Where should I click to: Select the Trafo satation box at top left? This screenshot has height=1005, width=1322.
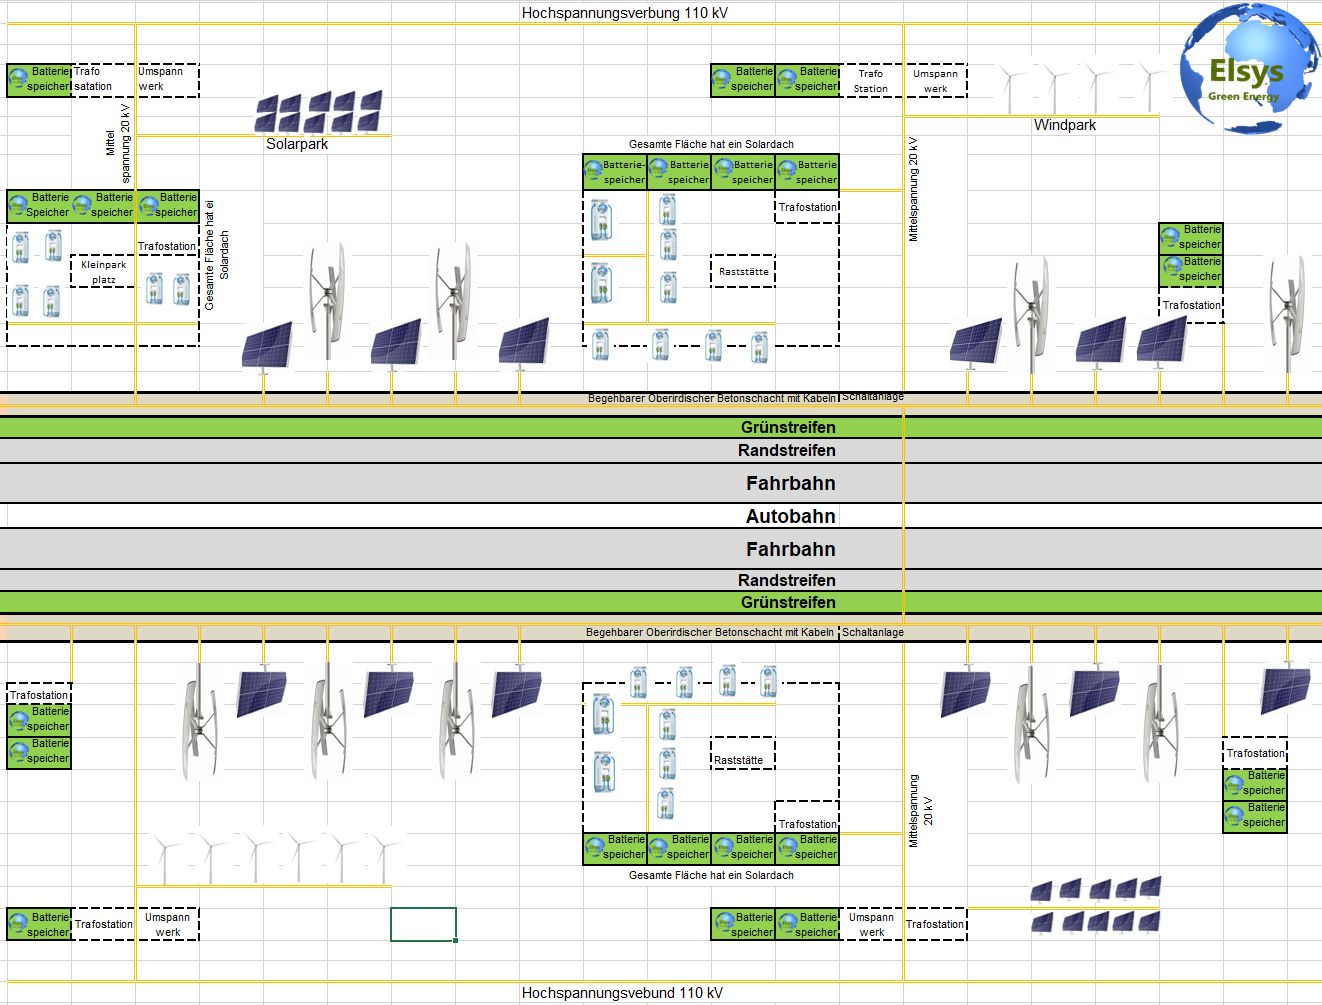[x=103, y=80]
